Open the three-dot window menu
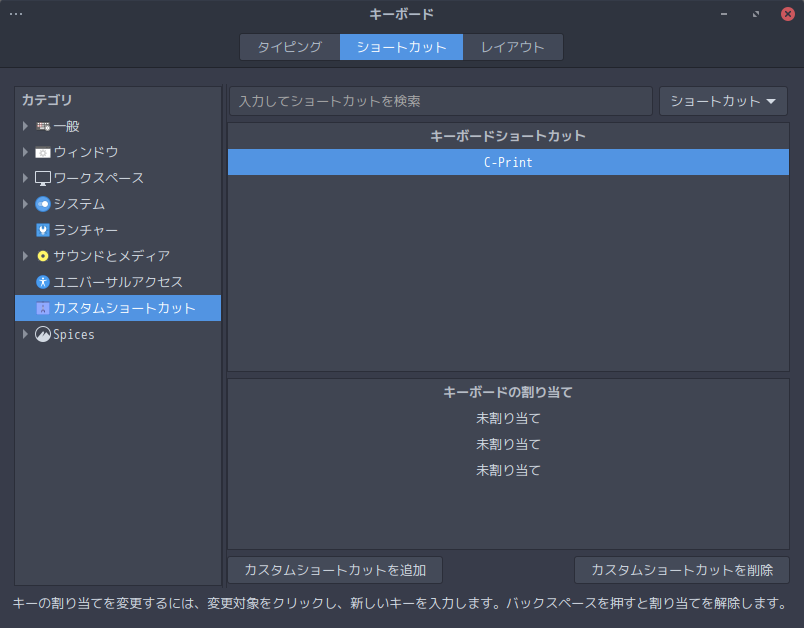804x628 pixels. (16, 14)
